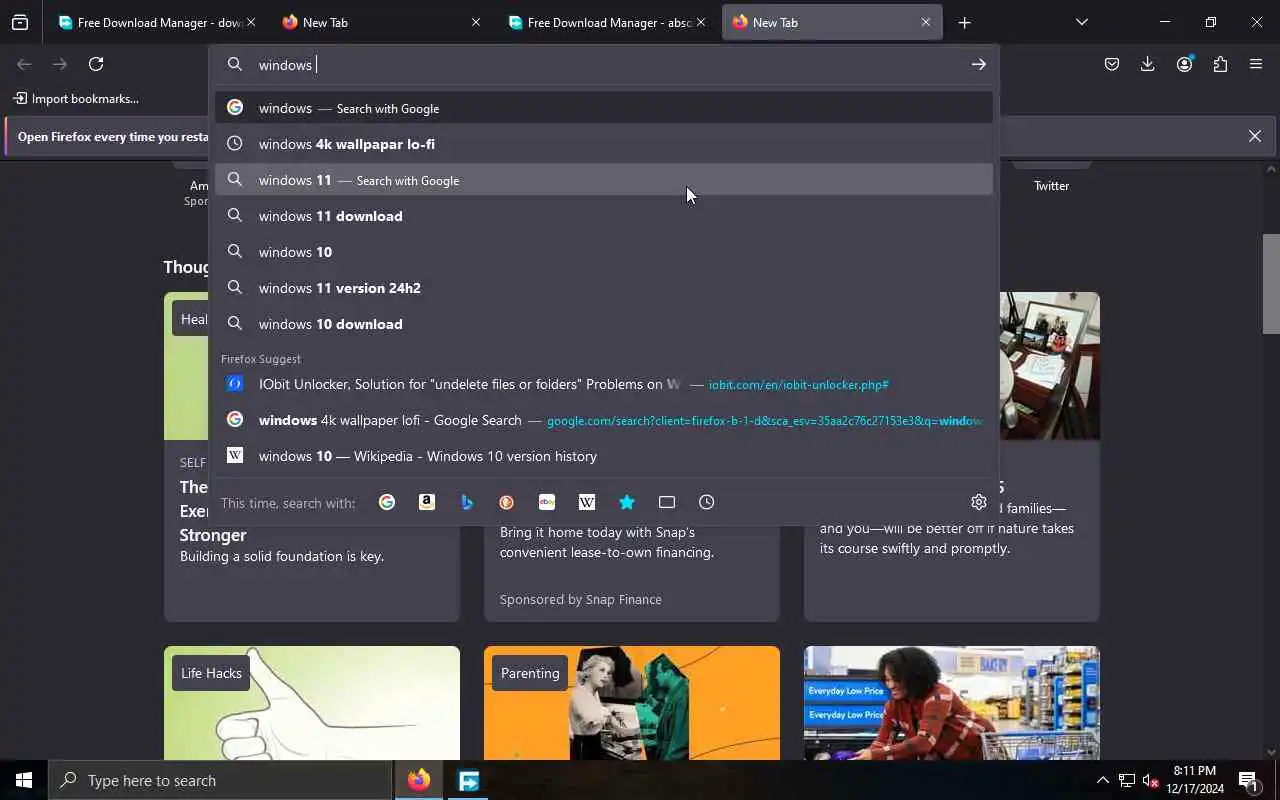Expand the list all tabs chevron
This screenshot has width=1280, height=800.
coord(1082,22)
